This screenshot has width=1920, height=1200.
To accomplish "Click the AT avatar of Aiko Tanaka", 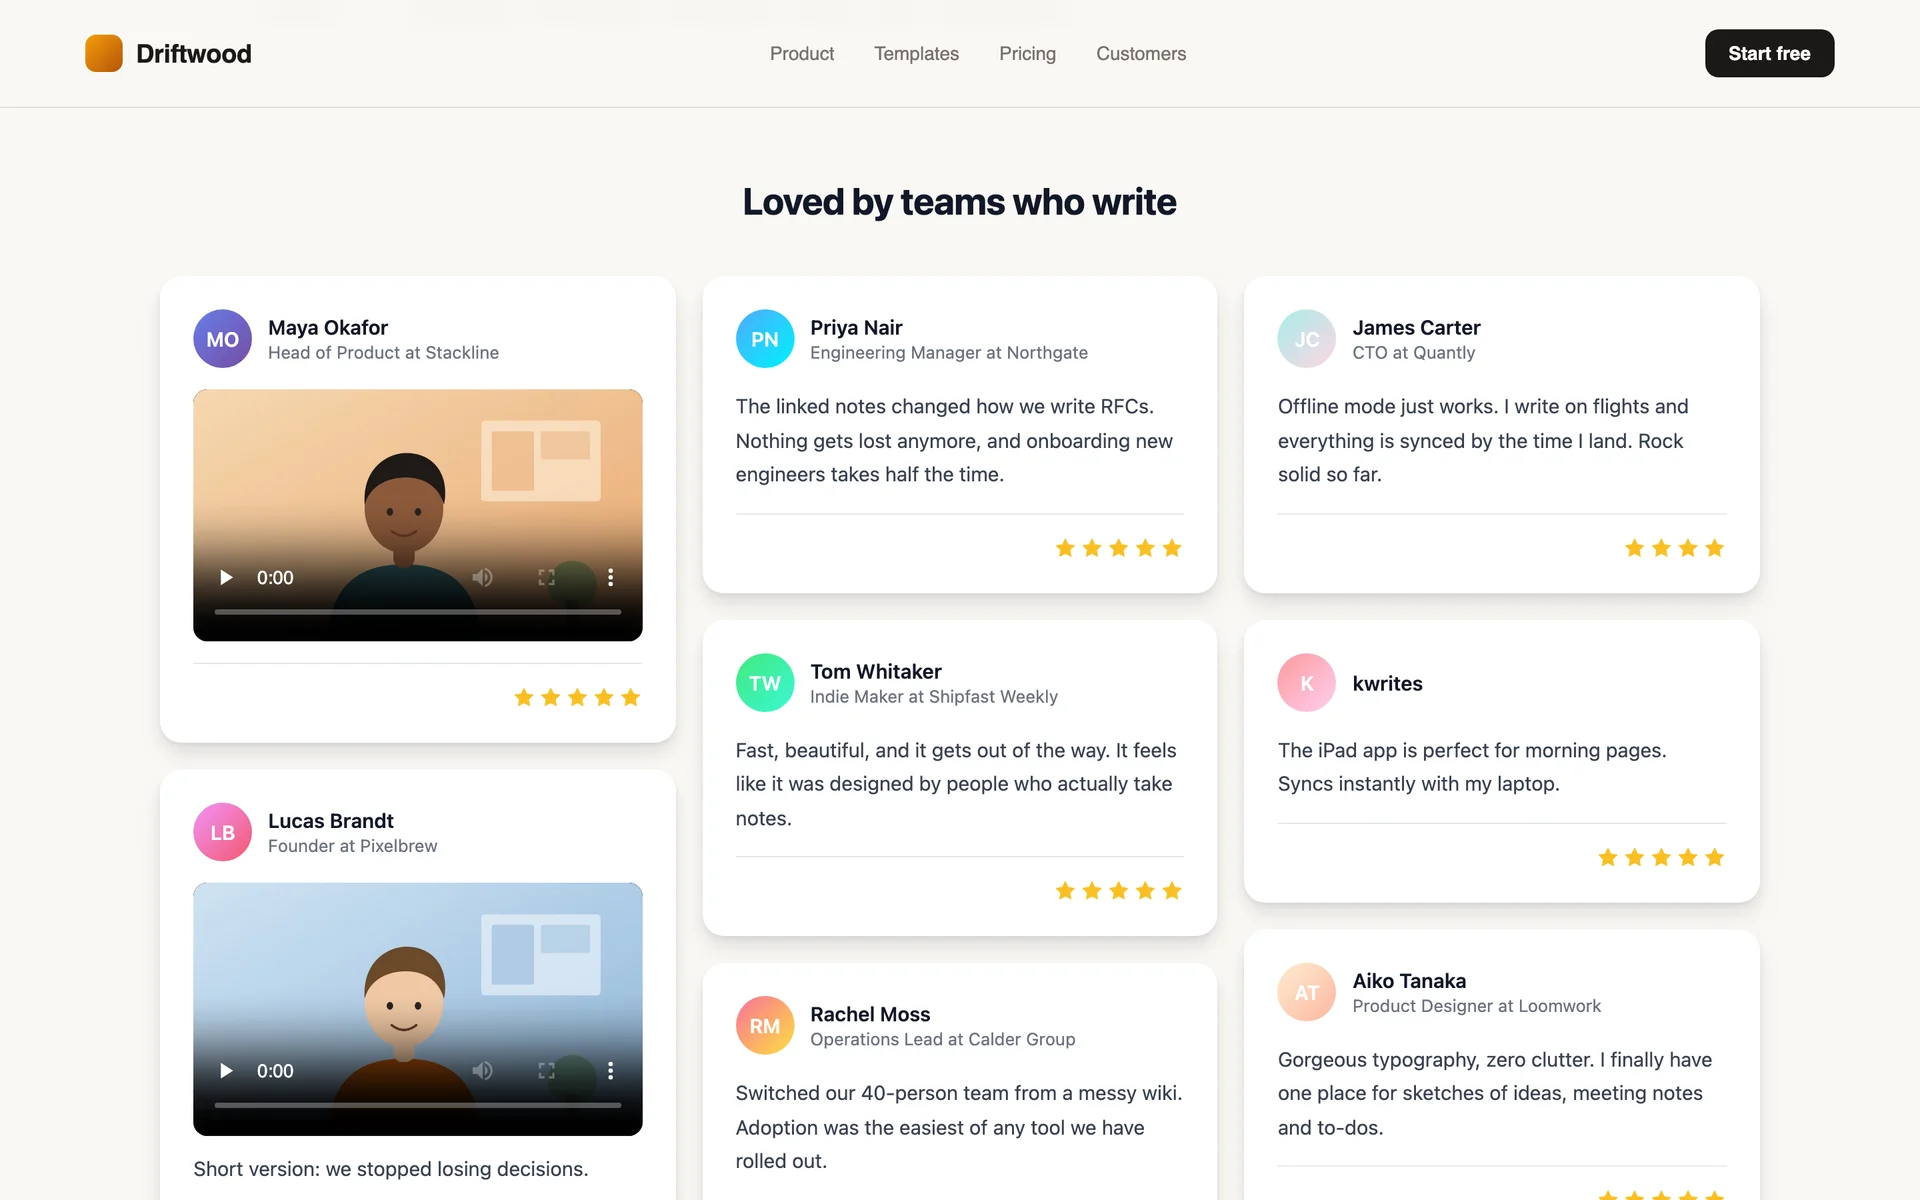I will click(1307, 992).
